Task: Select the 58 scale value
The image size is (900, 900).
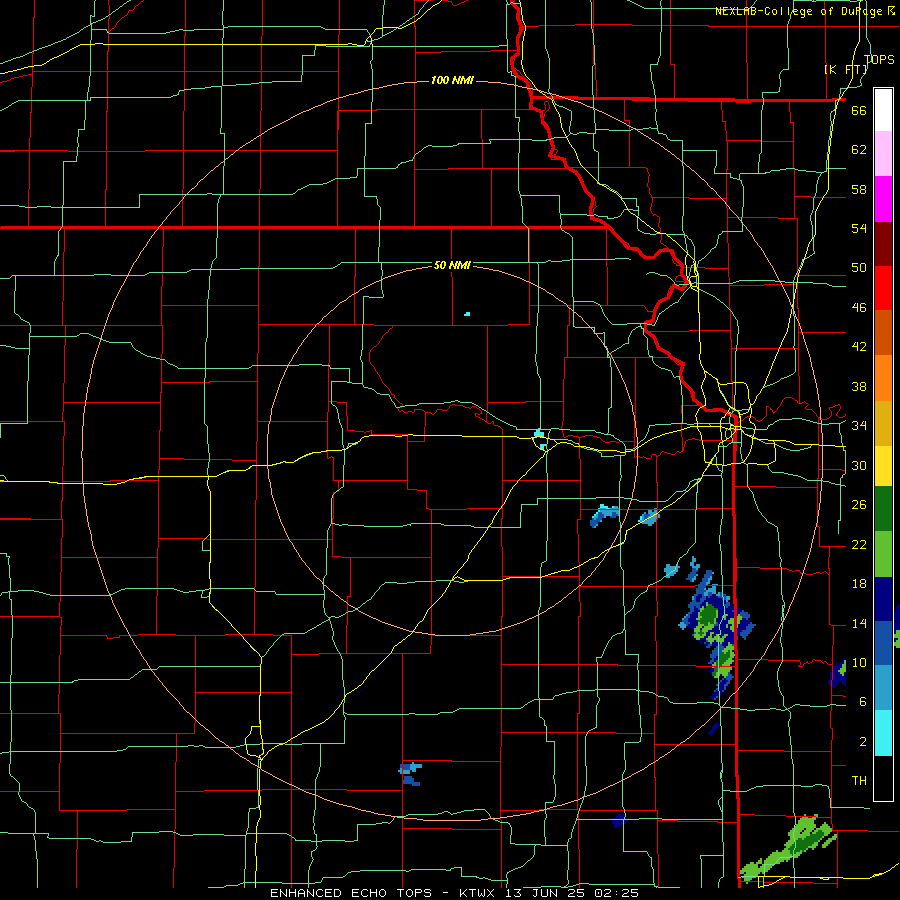Action: click(x=859, y=189)
